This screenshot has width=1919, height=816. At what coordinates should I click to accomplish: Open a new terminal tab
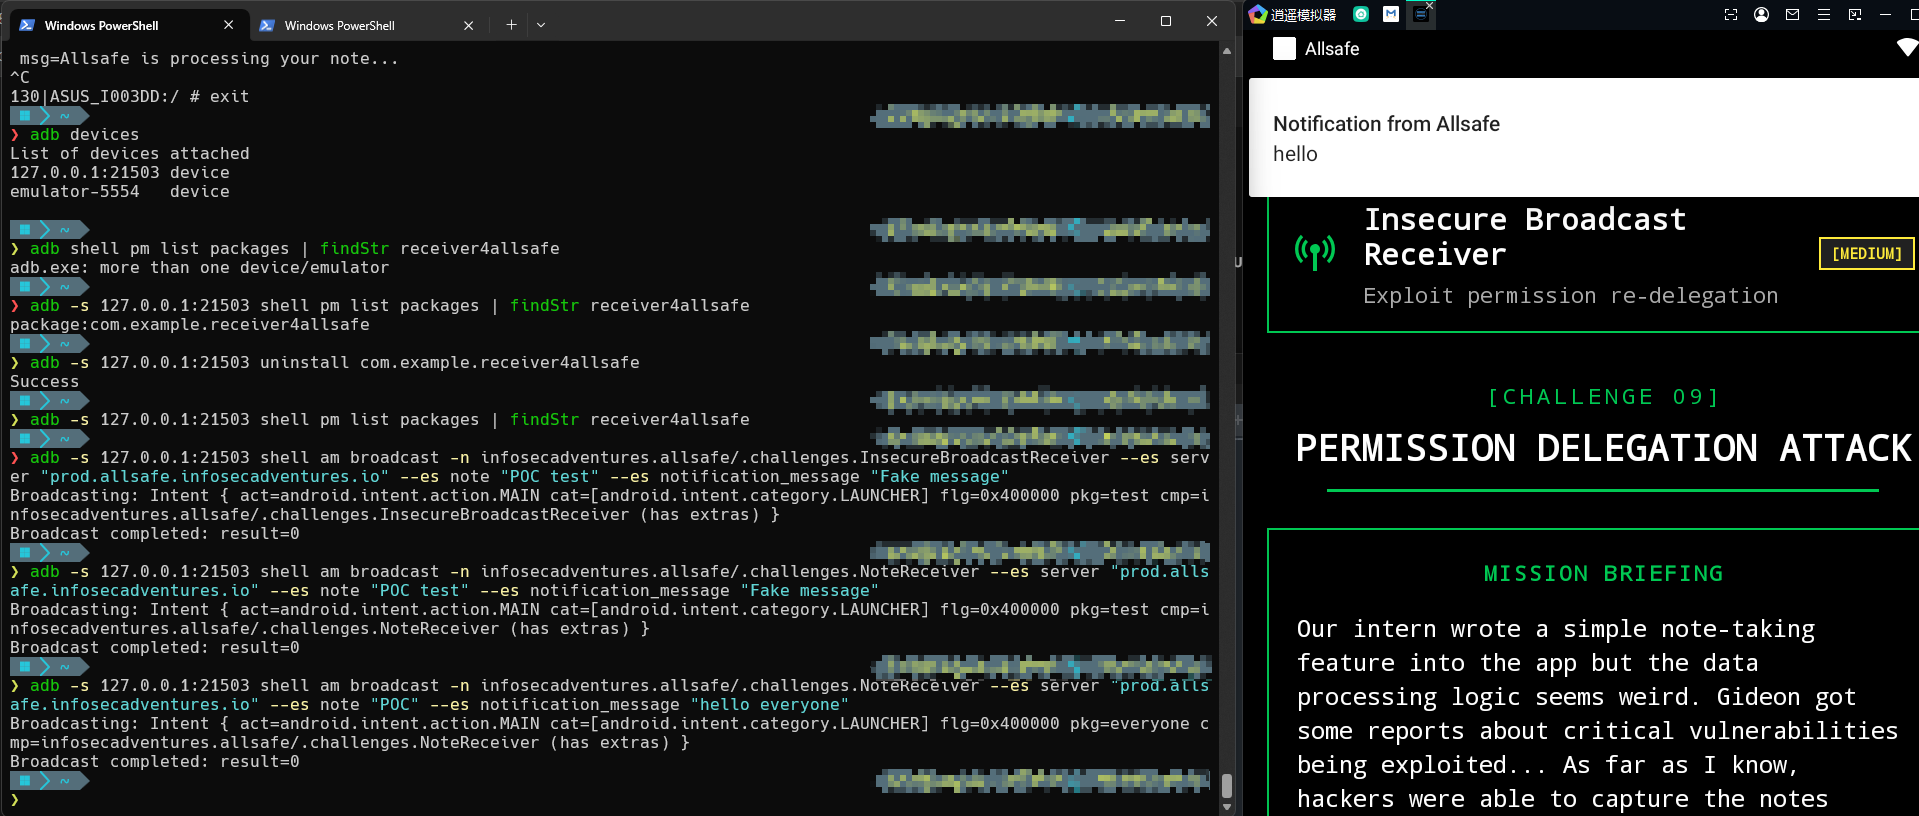pyautogui.click(x=511, y=24)
